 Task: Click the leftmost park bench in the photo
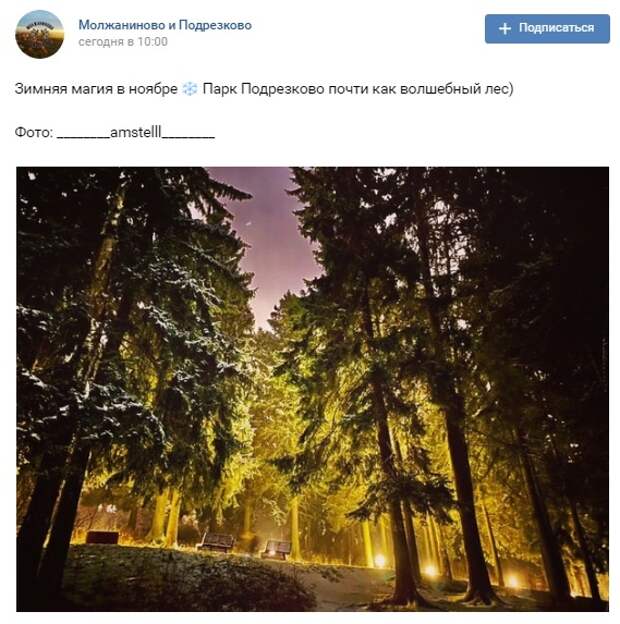point(102,537)
